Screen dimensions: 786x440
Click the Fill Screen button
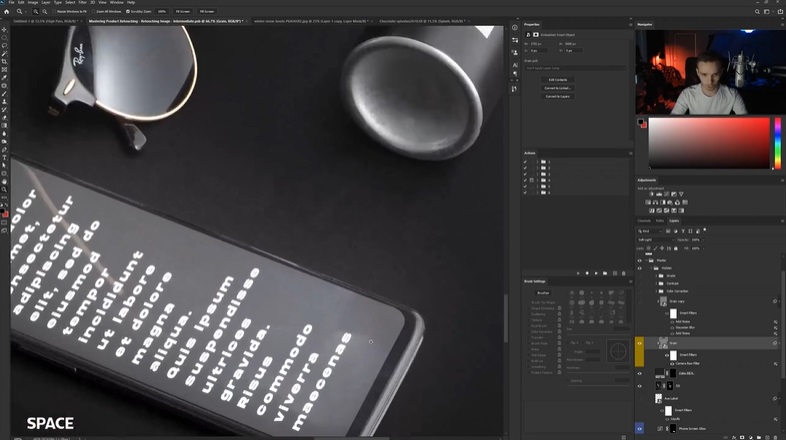tap(207, 11)
